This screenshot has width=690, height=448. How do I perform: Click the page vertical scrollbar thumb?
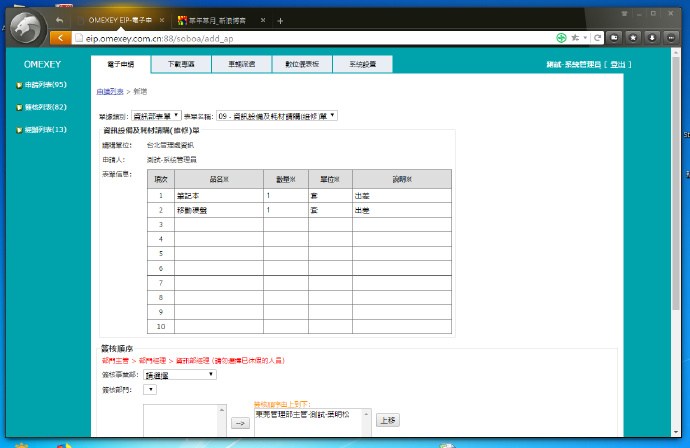[x=676, y=183]
